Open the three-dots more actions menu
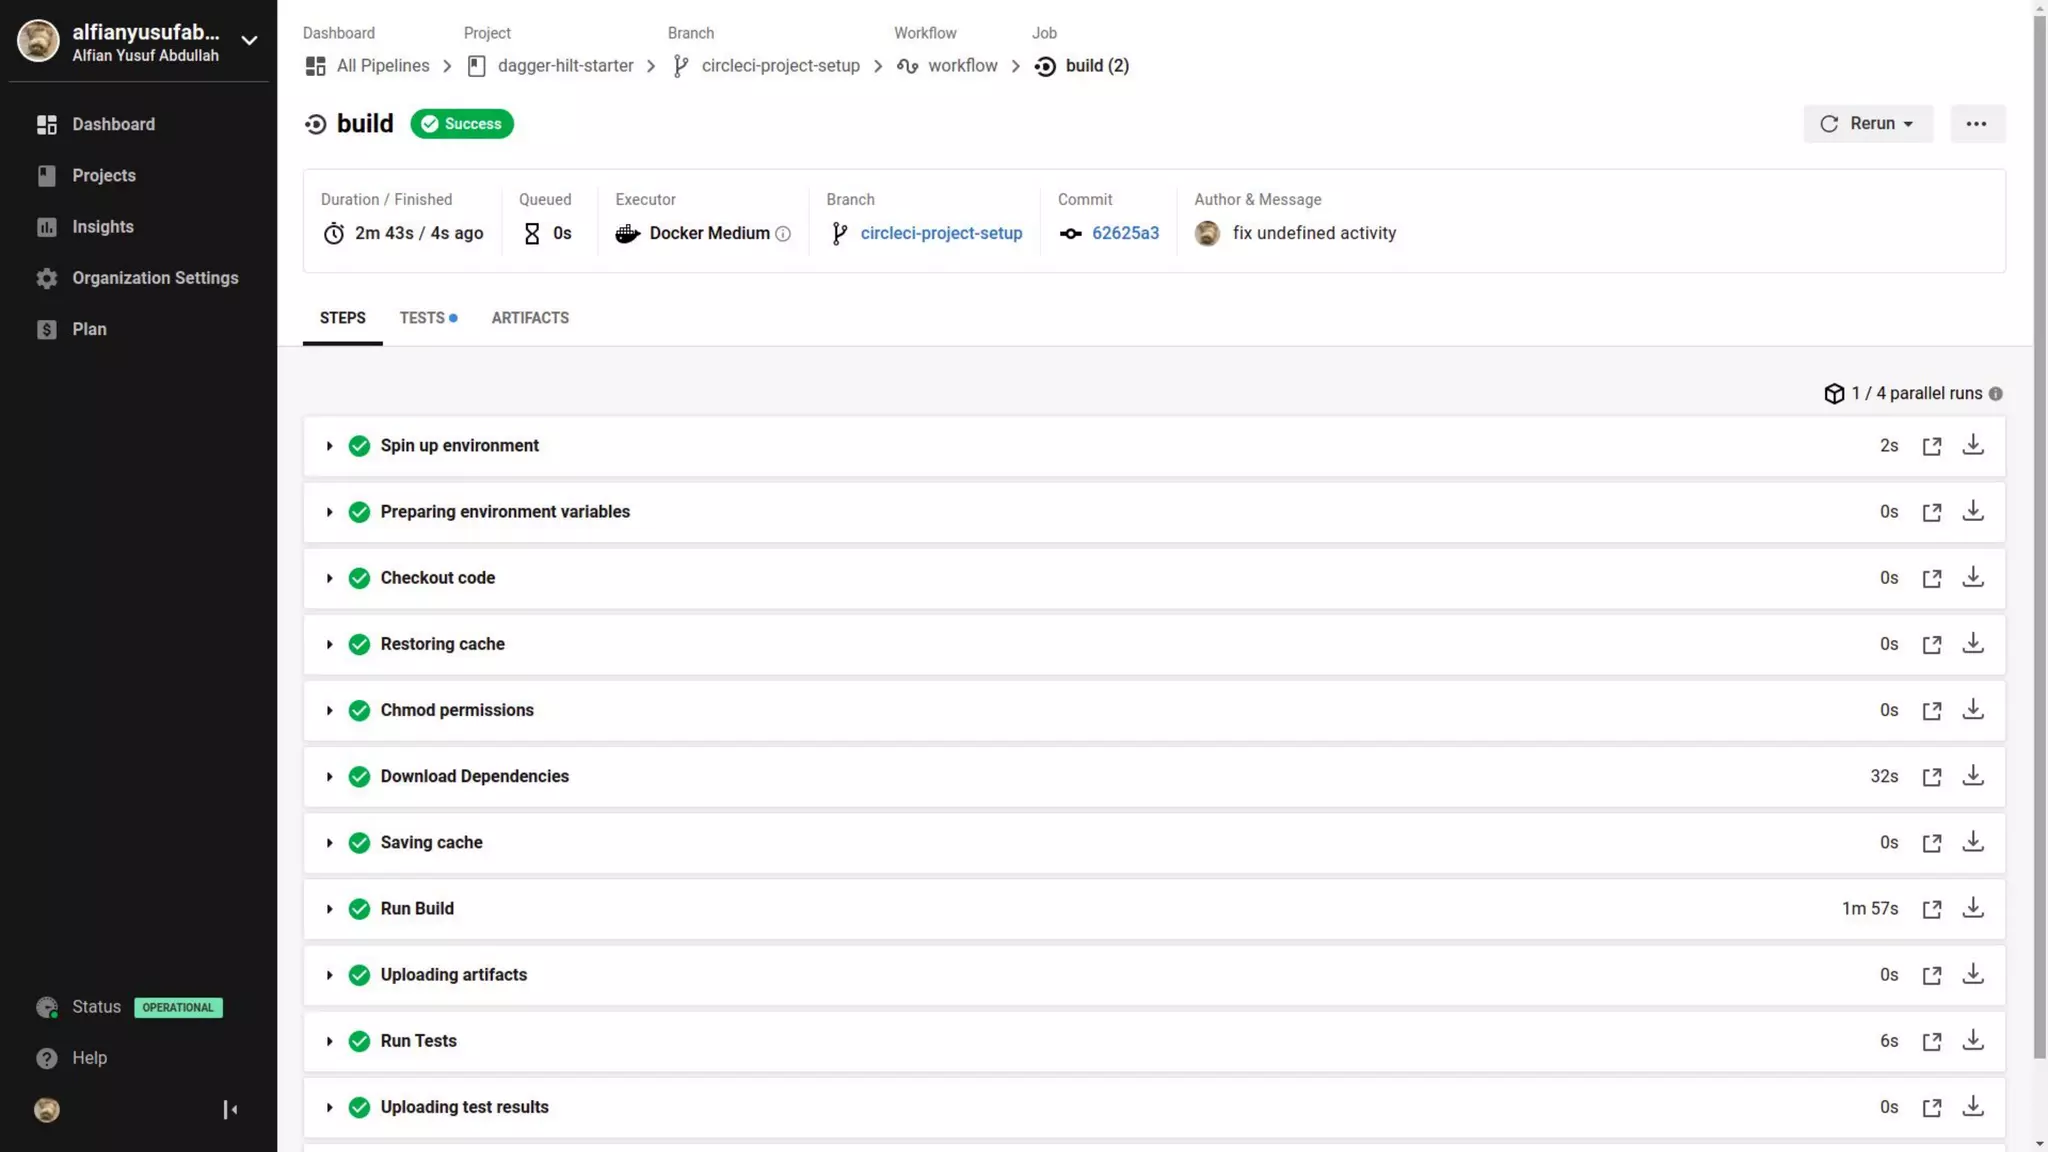The width and height of the screenshot is (2048, 1152). [x=1976, y=124]
